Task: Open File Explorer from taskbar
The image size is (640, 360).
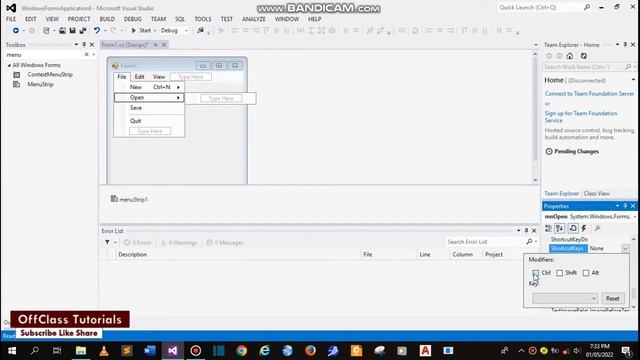Action: pyautogui.click(x=81, y=351)
